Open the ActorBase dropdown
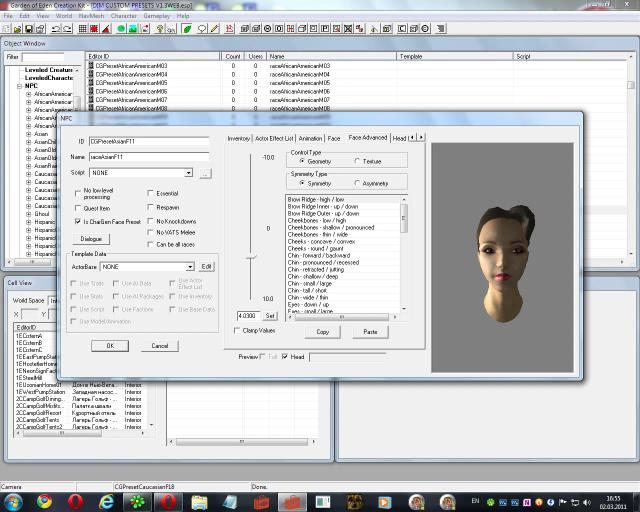The width and height of the screenshot is (640, 512). 190,267
